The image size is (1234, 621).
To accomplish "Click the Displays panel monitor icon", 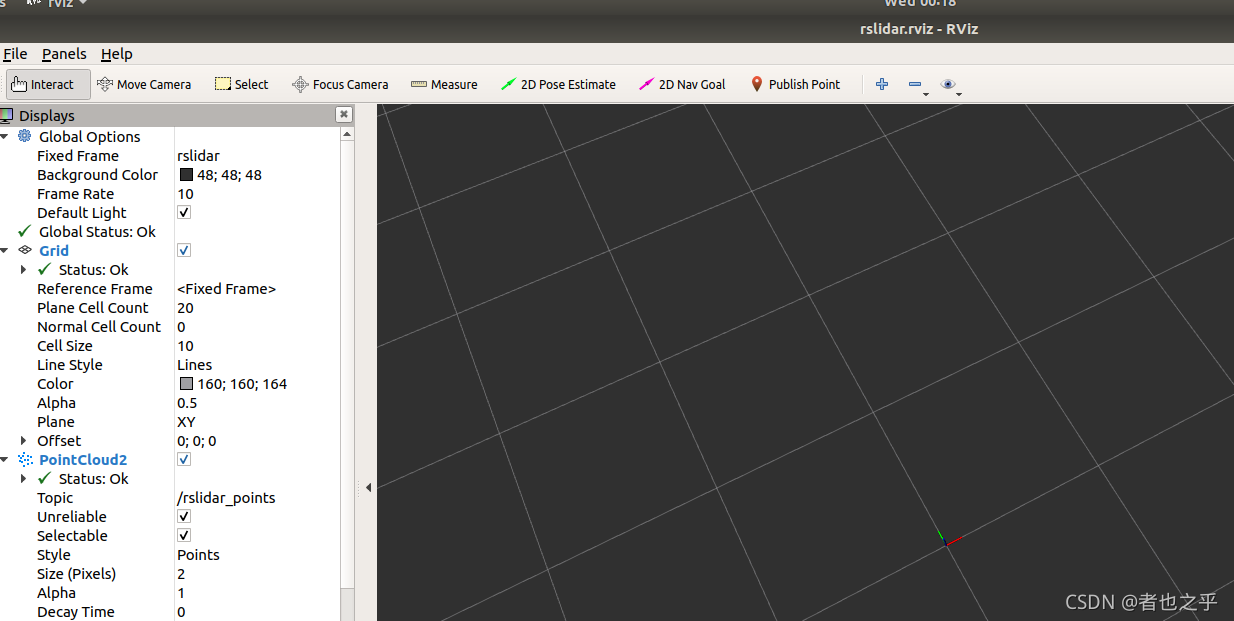I will (x=6, y=116).
